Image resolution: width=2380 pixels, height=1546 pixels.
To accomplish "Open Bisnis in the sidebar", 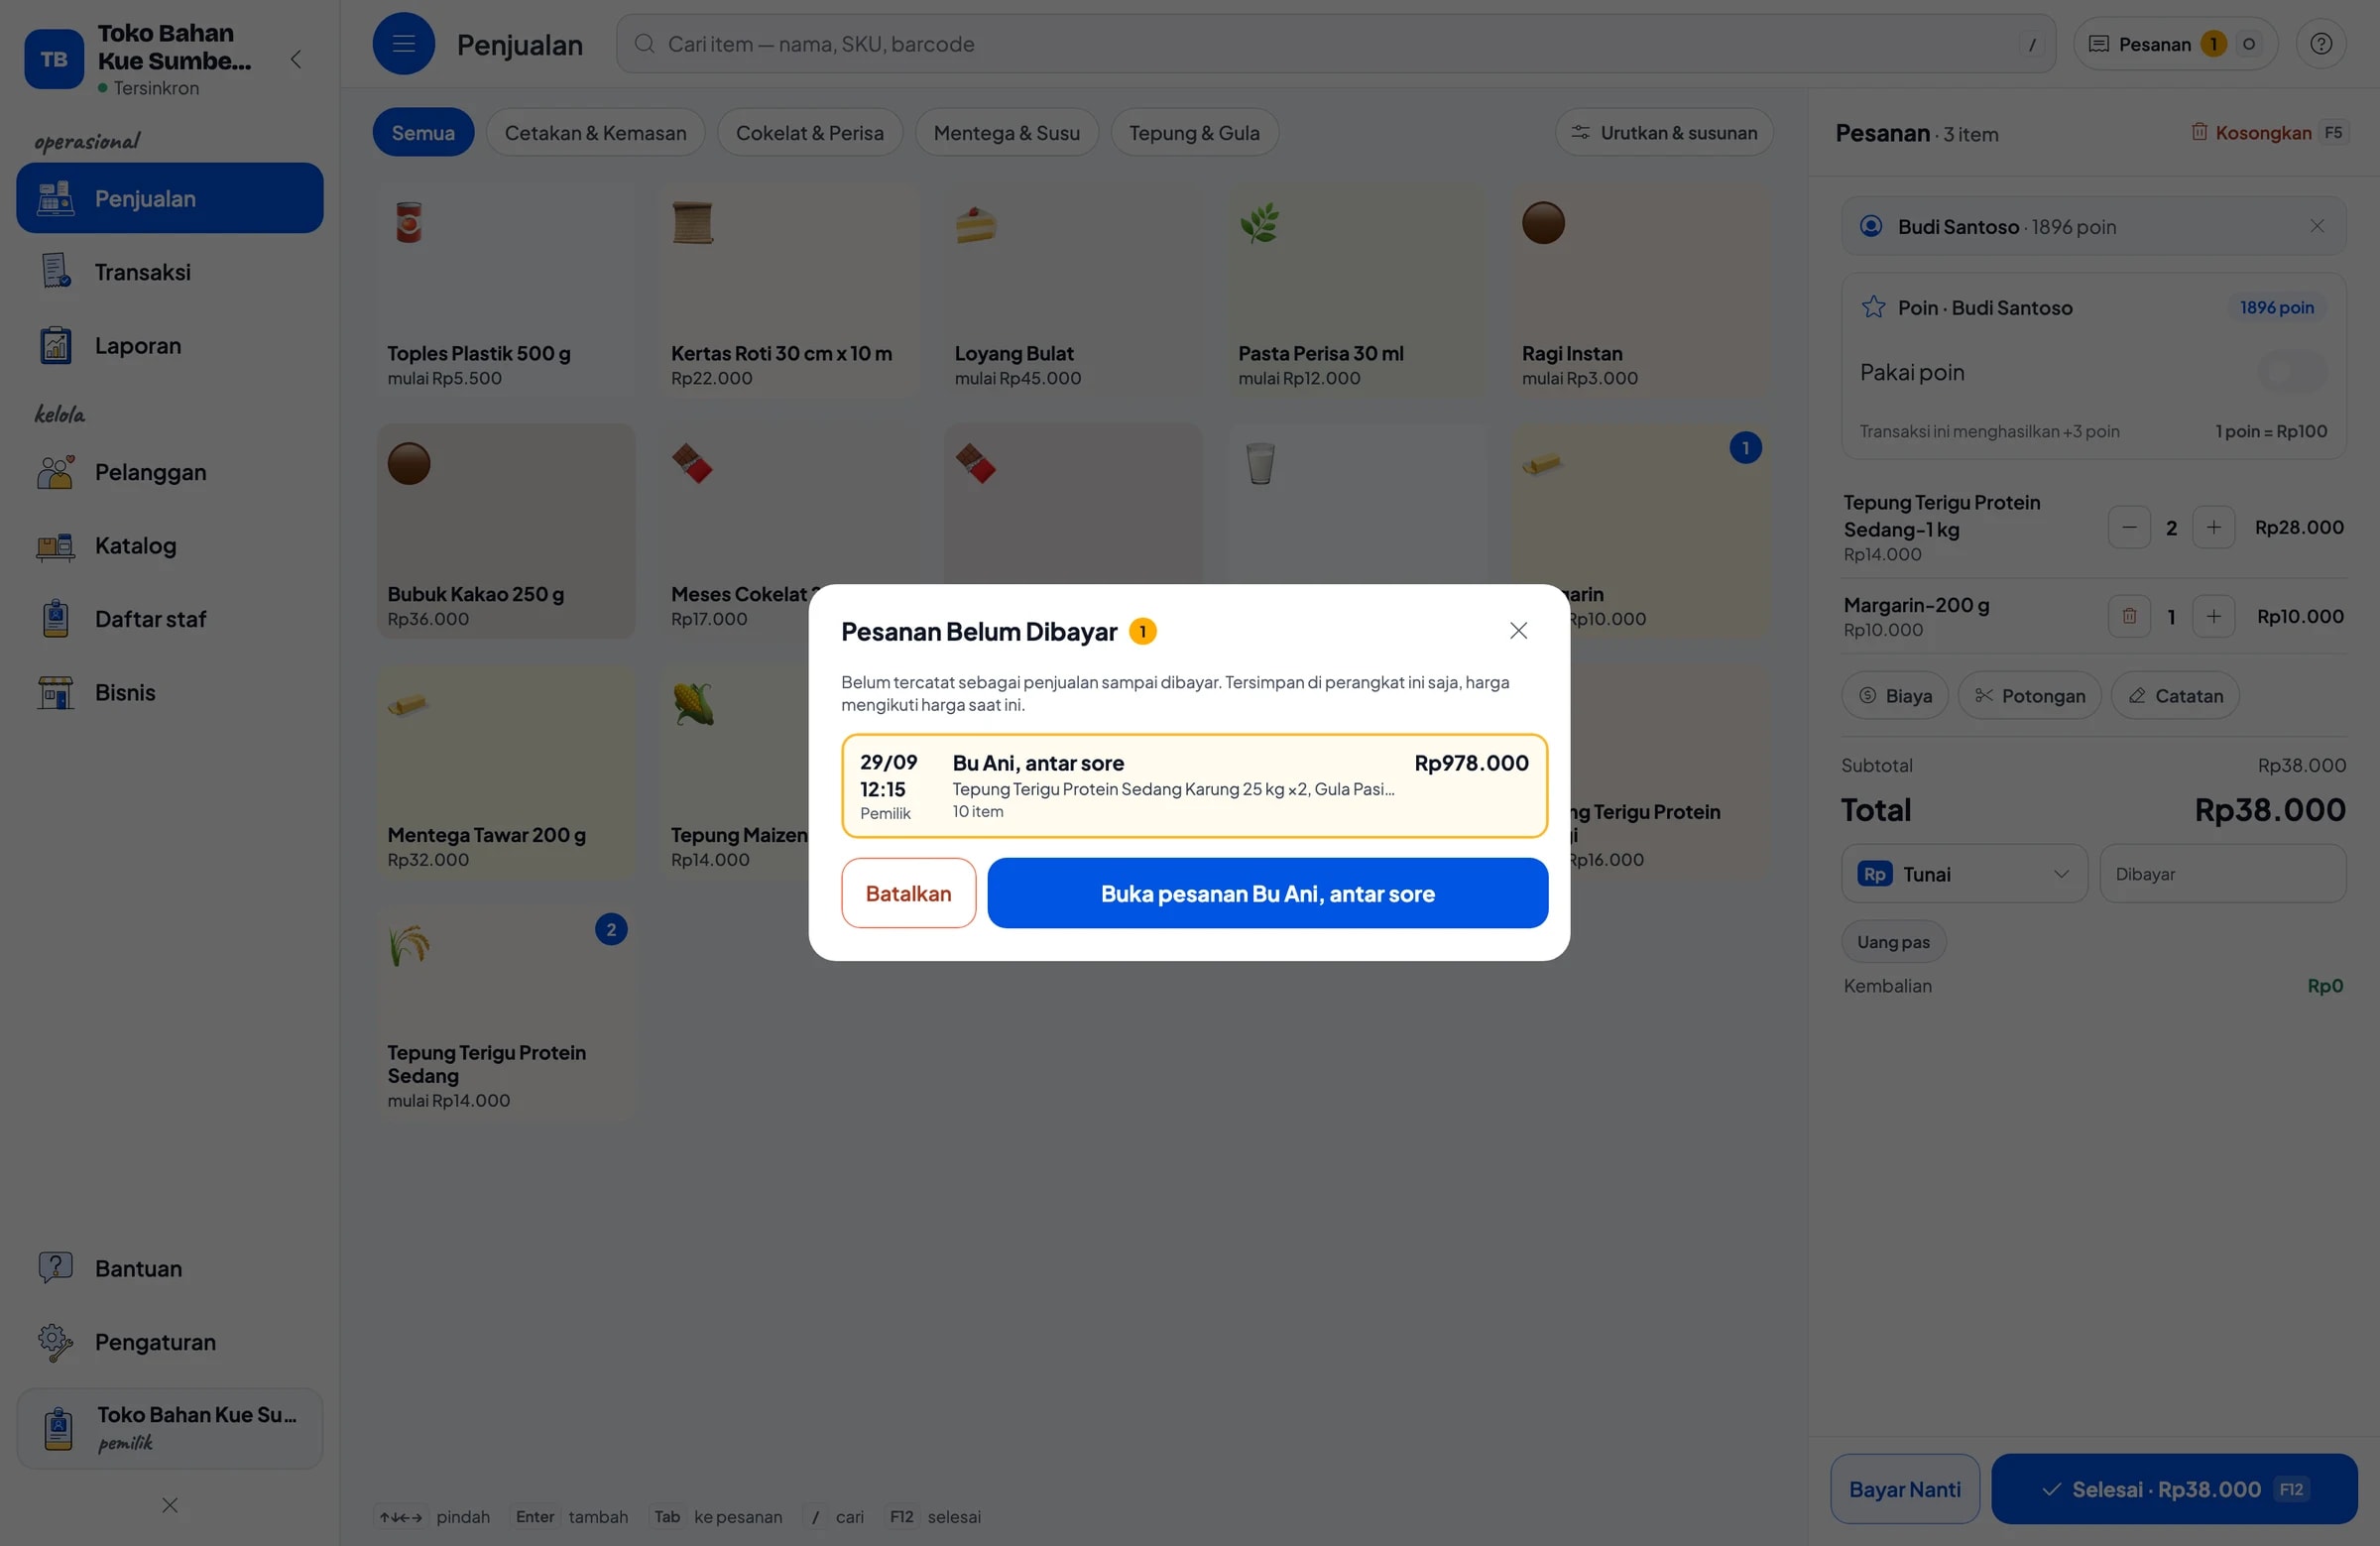I will [x=169, y=692].
